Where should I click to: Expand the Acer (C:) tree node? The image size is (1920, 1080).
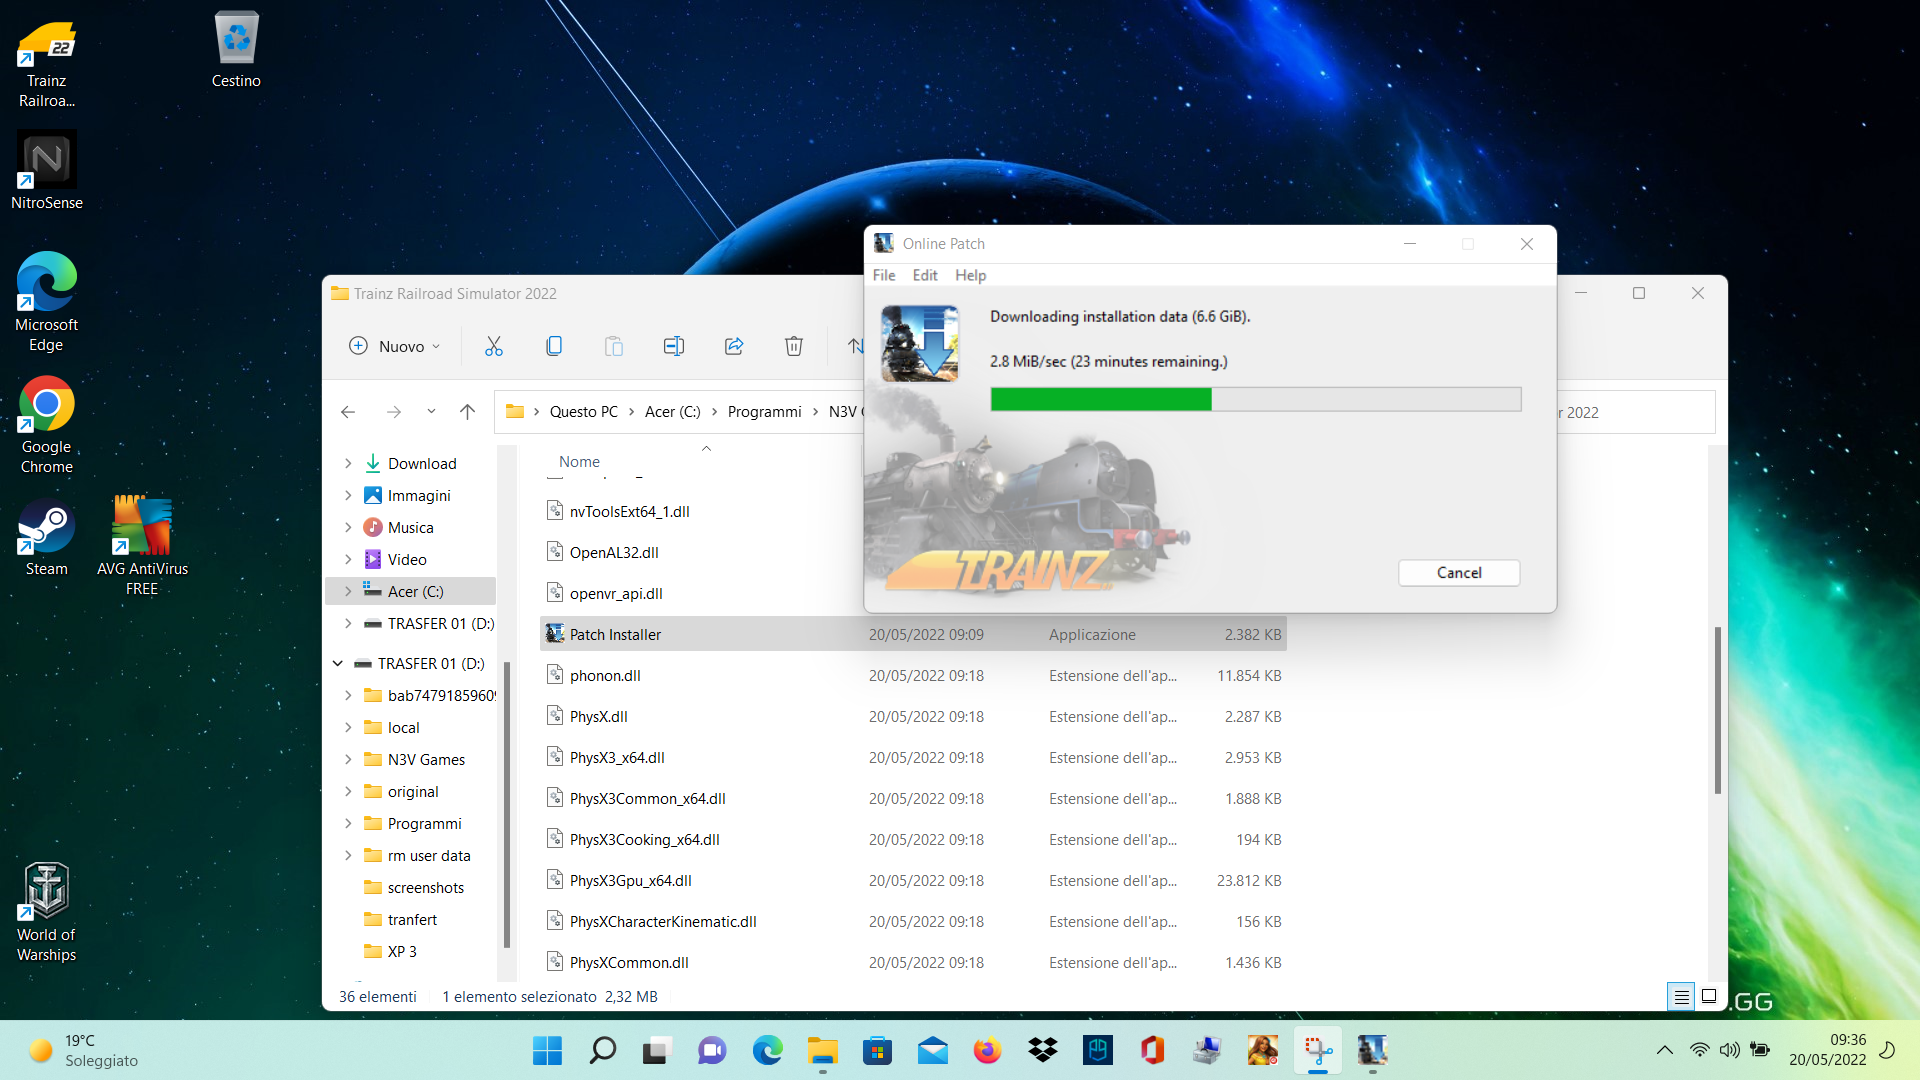(348, 592)
